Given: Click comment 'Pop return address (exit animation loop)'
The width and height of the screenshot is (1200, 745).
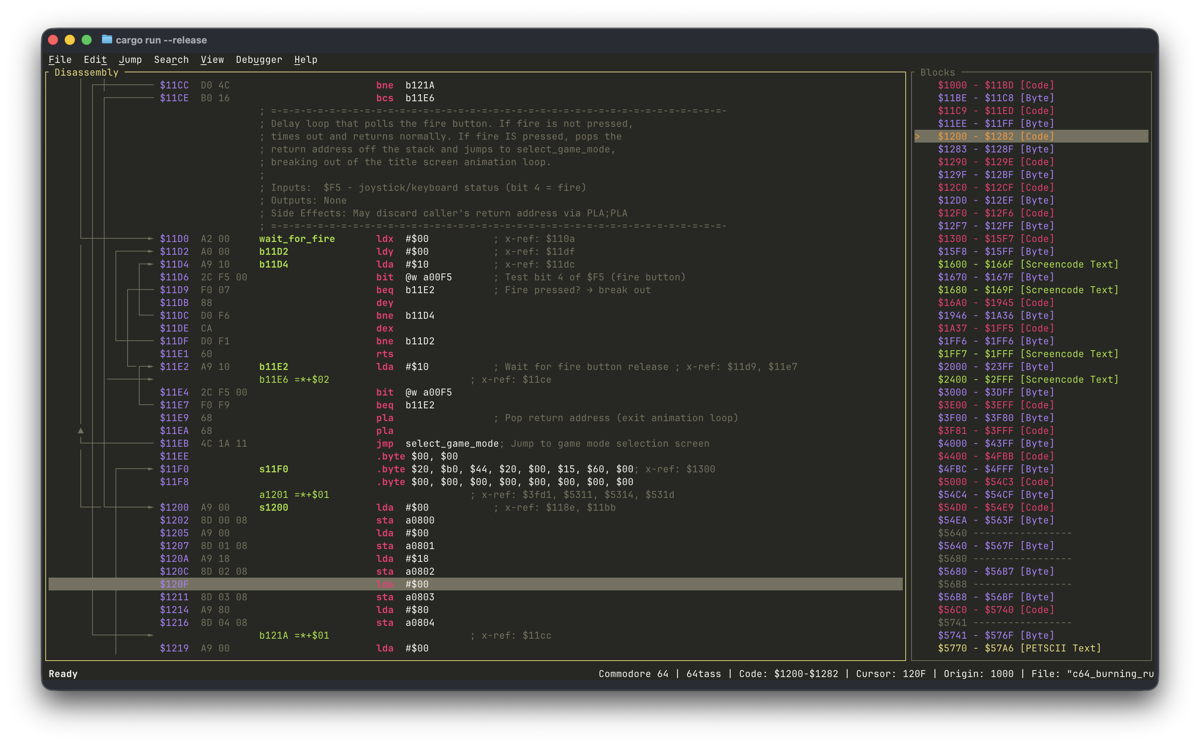Looking at the screenshot, I should tap(616, 418).
